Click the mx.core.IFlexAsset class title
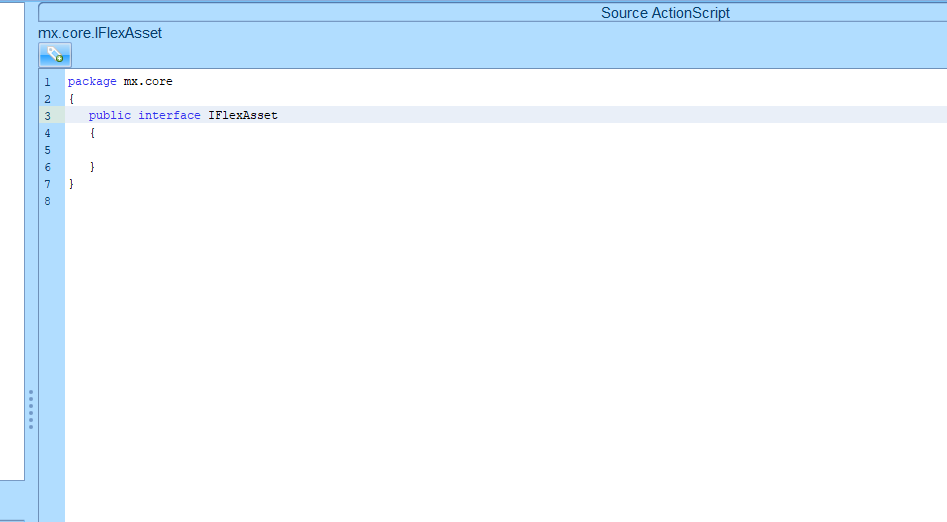The width and height of the screenshot is (947, 522). coord(100,33)
